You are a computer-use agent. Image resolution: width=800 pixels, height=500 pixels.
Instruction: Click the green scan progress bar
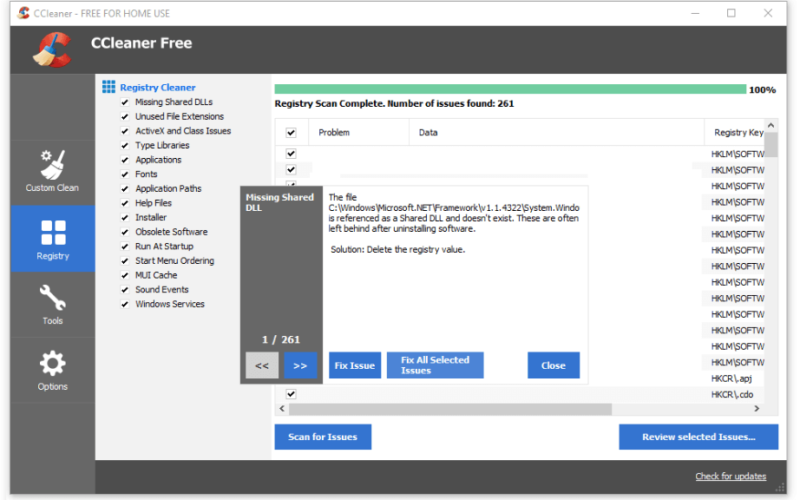[510, 89]
